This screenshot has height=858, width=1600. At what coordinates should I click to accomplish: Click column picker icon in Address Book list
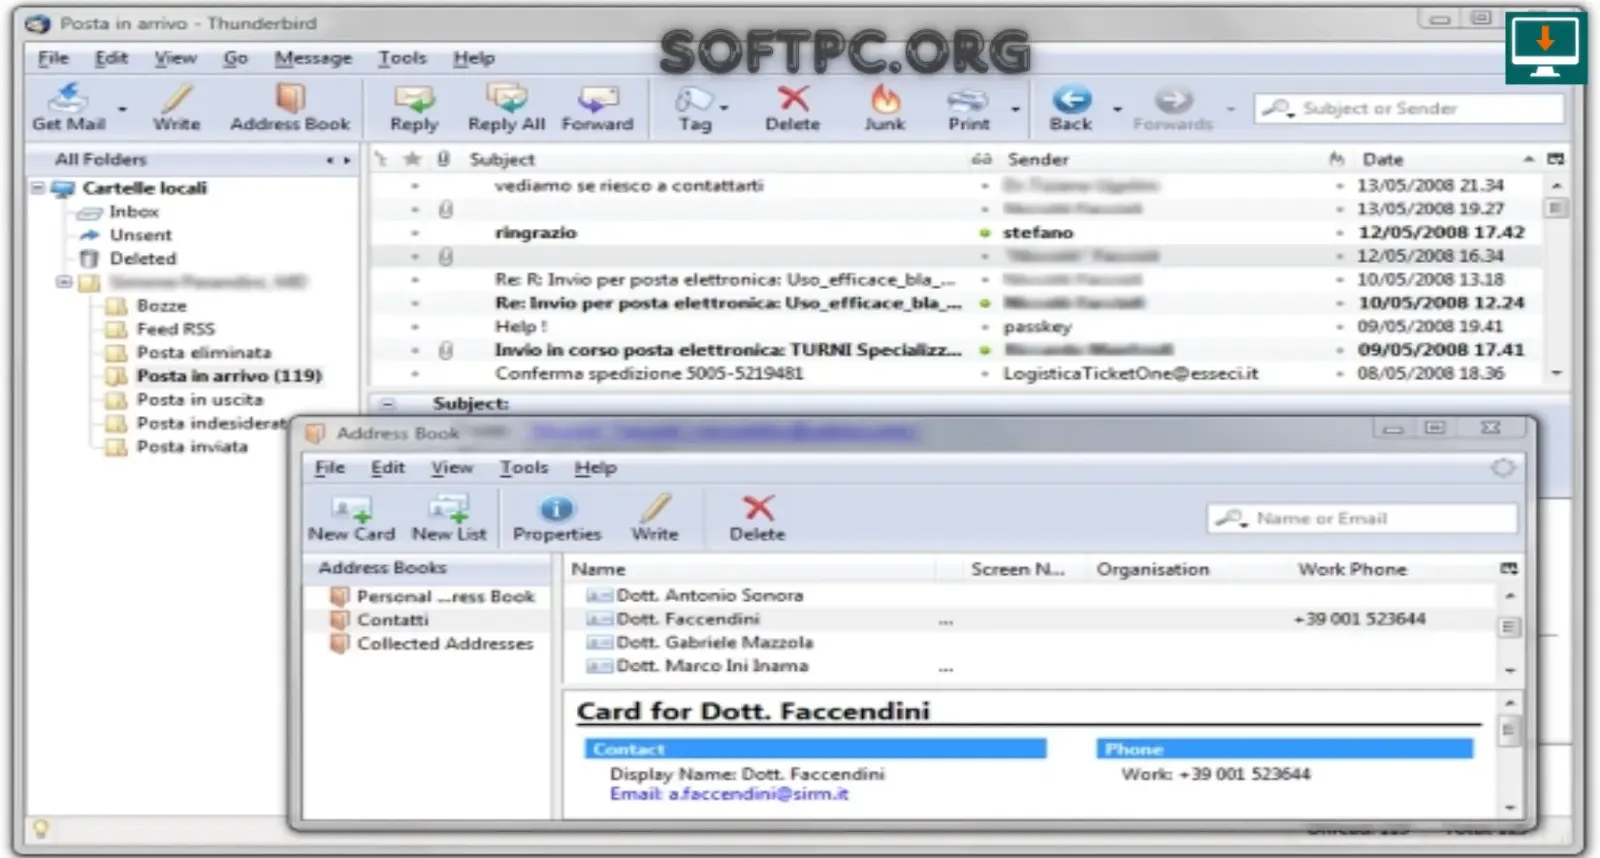(1509, 568)
